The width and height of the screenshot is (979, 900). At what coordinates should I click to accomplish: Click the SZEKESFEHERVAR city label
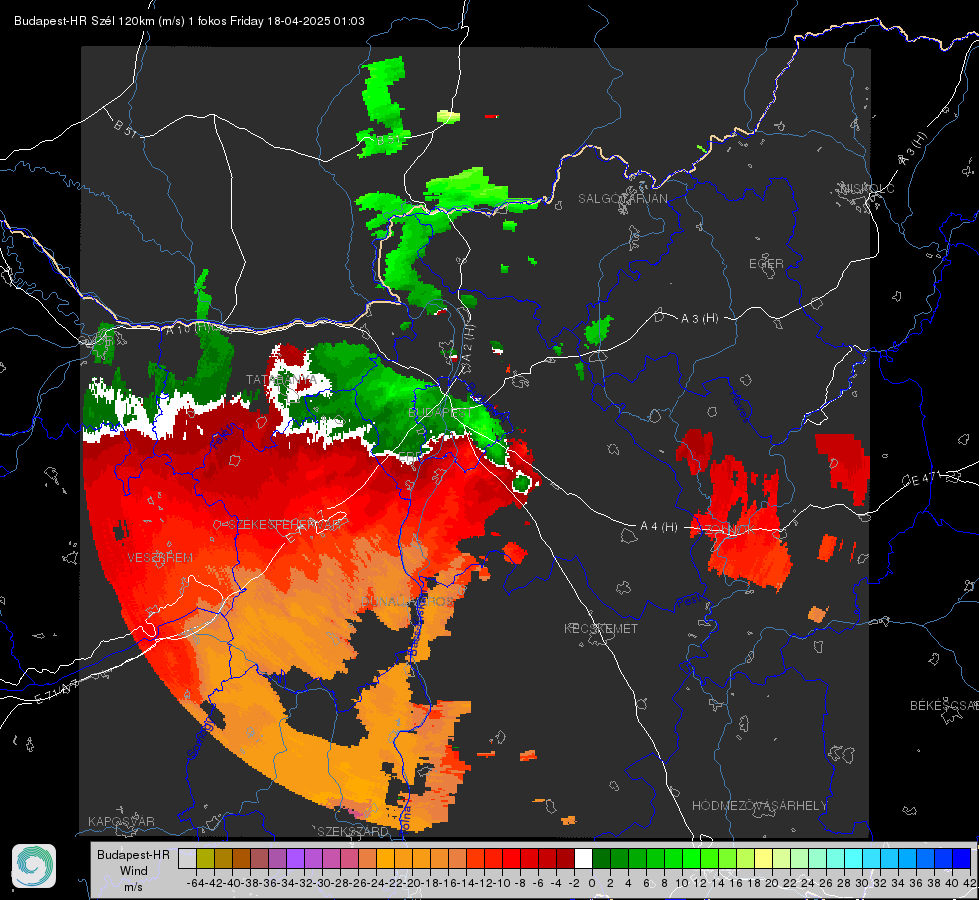click(285, 525)
